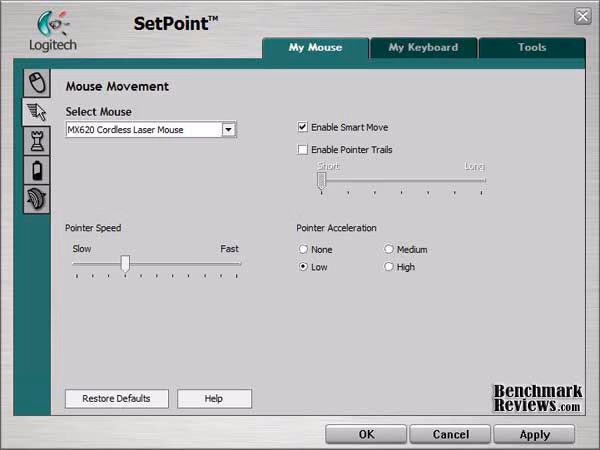Select Medium pointer acceleration
This screenshot has width=600, height=450.
coord(389,249)
